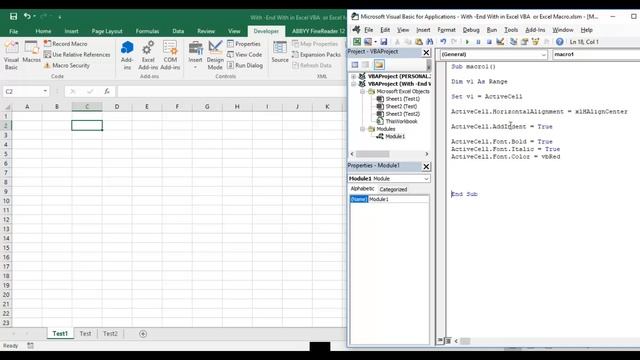Click the Undo icon in VBA toolbar
This screenshot has width=640, height=360.
443,42
